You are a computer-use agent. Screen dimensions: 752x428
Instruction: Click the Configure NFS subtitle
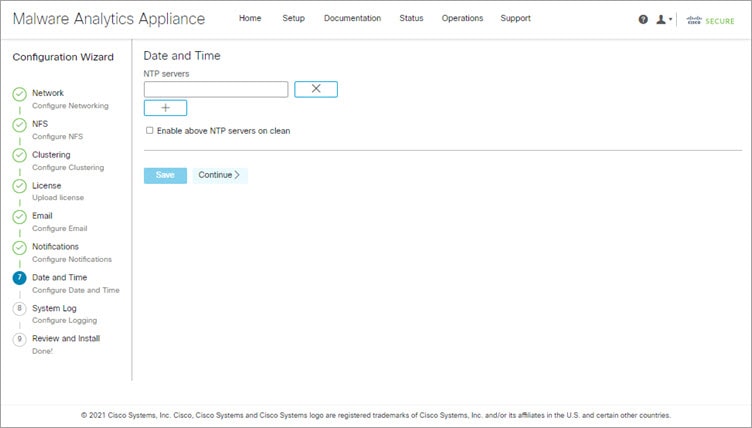(x=58, y=136)
